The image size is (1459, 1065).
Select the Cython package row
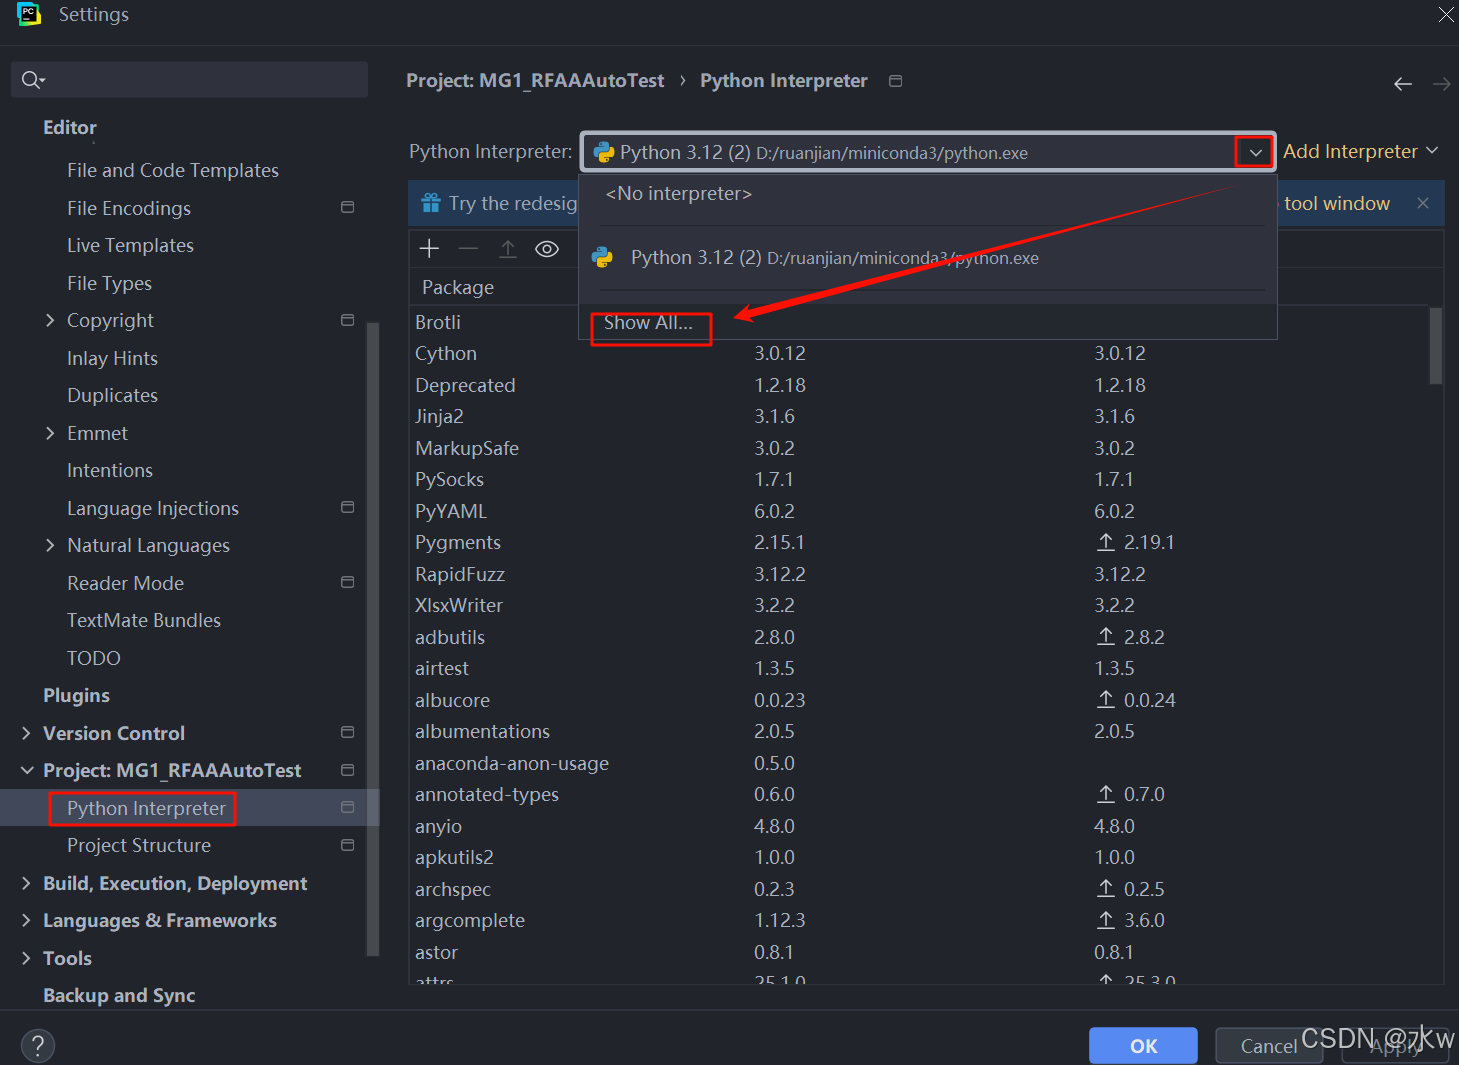coord(920,353)
